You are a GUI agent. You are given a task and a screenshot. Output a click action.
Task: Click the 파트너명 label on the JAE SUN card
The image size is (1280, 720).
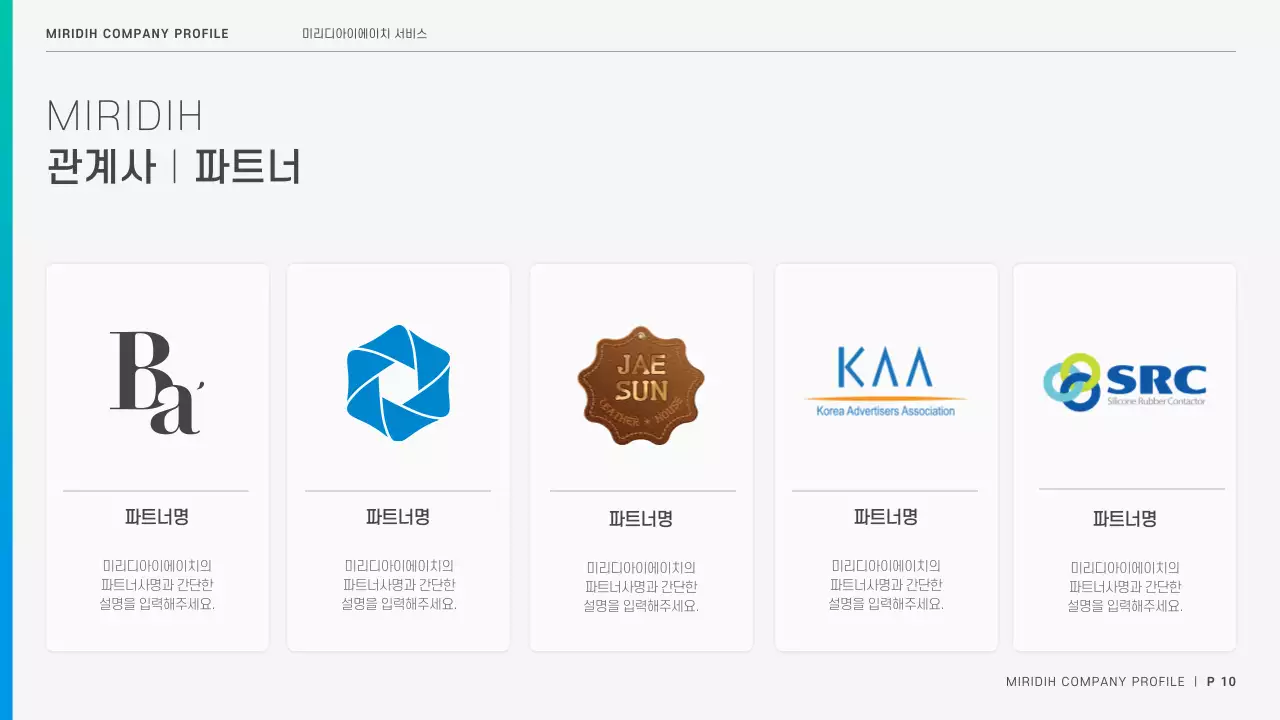point(641,519)
